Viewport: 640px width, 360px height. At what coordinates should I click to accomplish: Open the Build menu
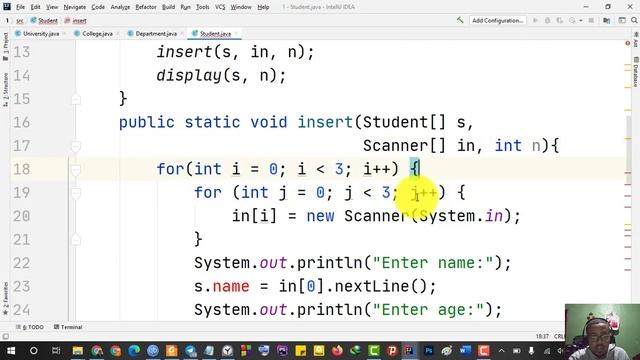point(169,7)
